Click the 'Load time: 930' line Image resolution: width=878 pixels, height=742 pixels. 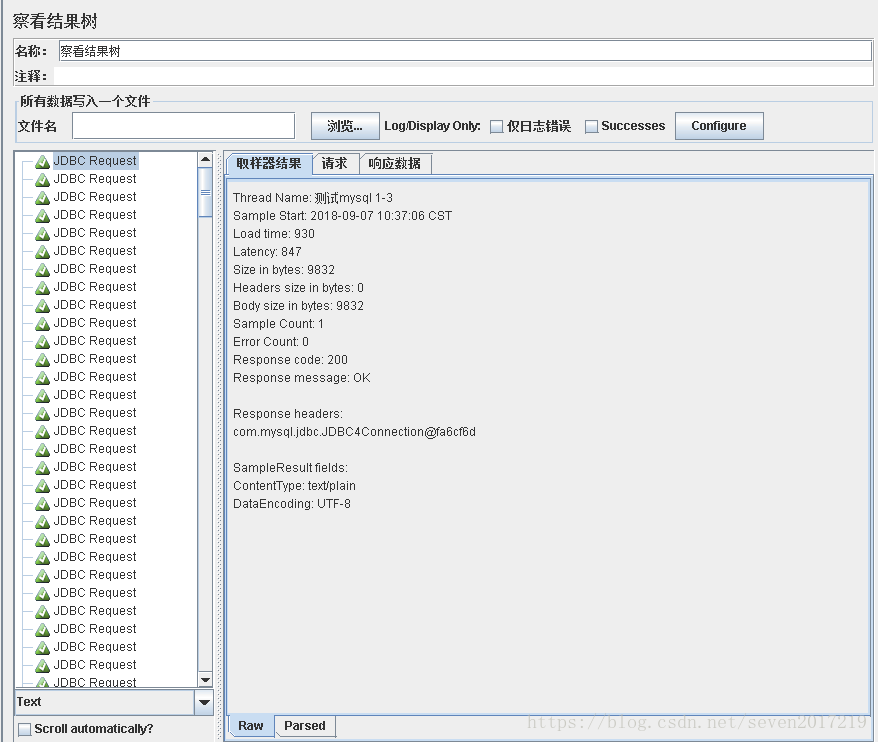coord(274,234)
